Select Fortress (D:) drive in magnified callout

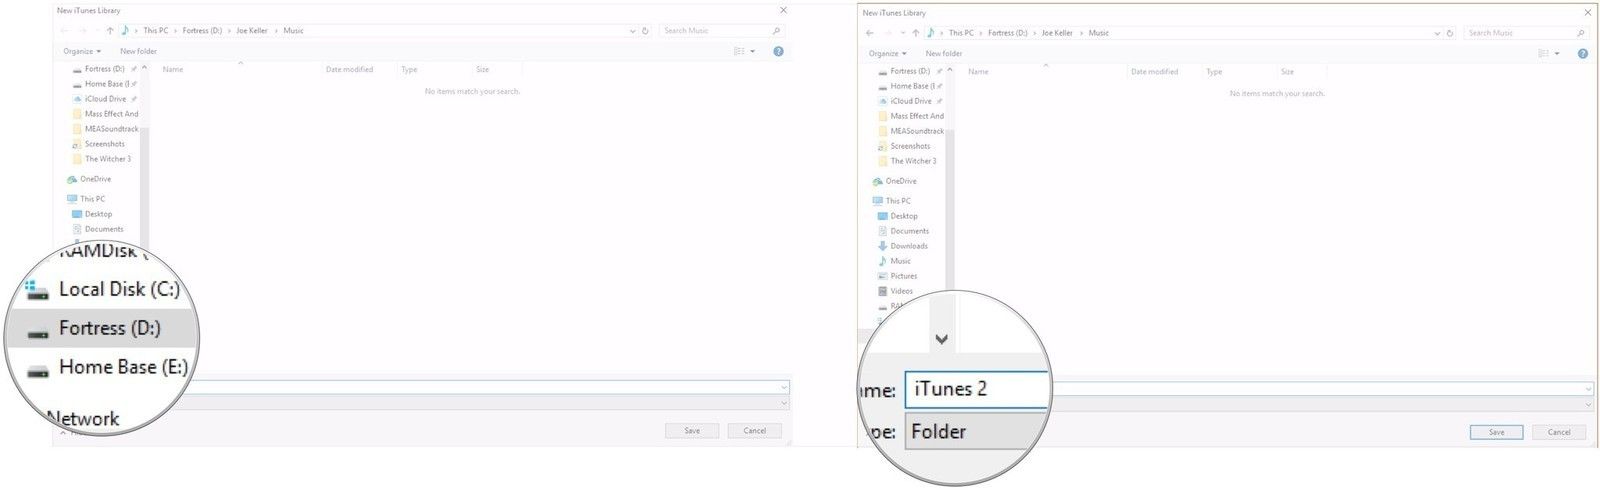tap(109, 328)
